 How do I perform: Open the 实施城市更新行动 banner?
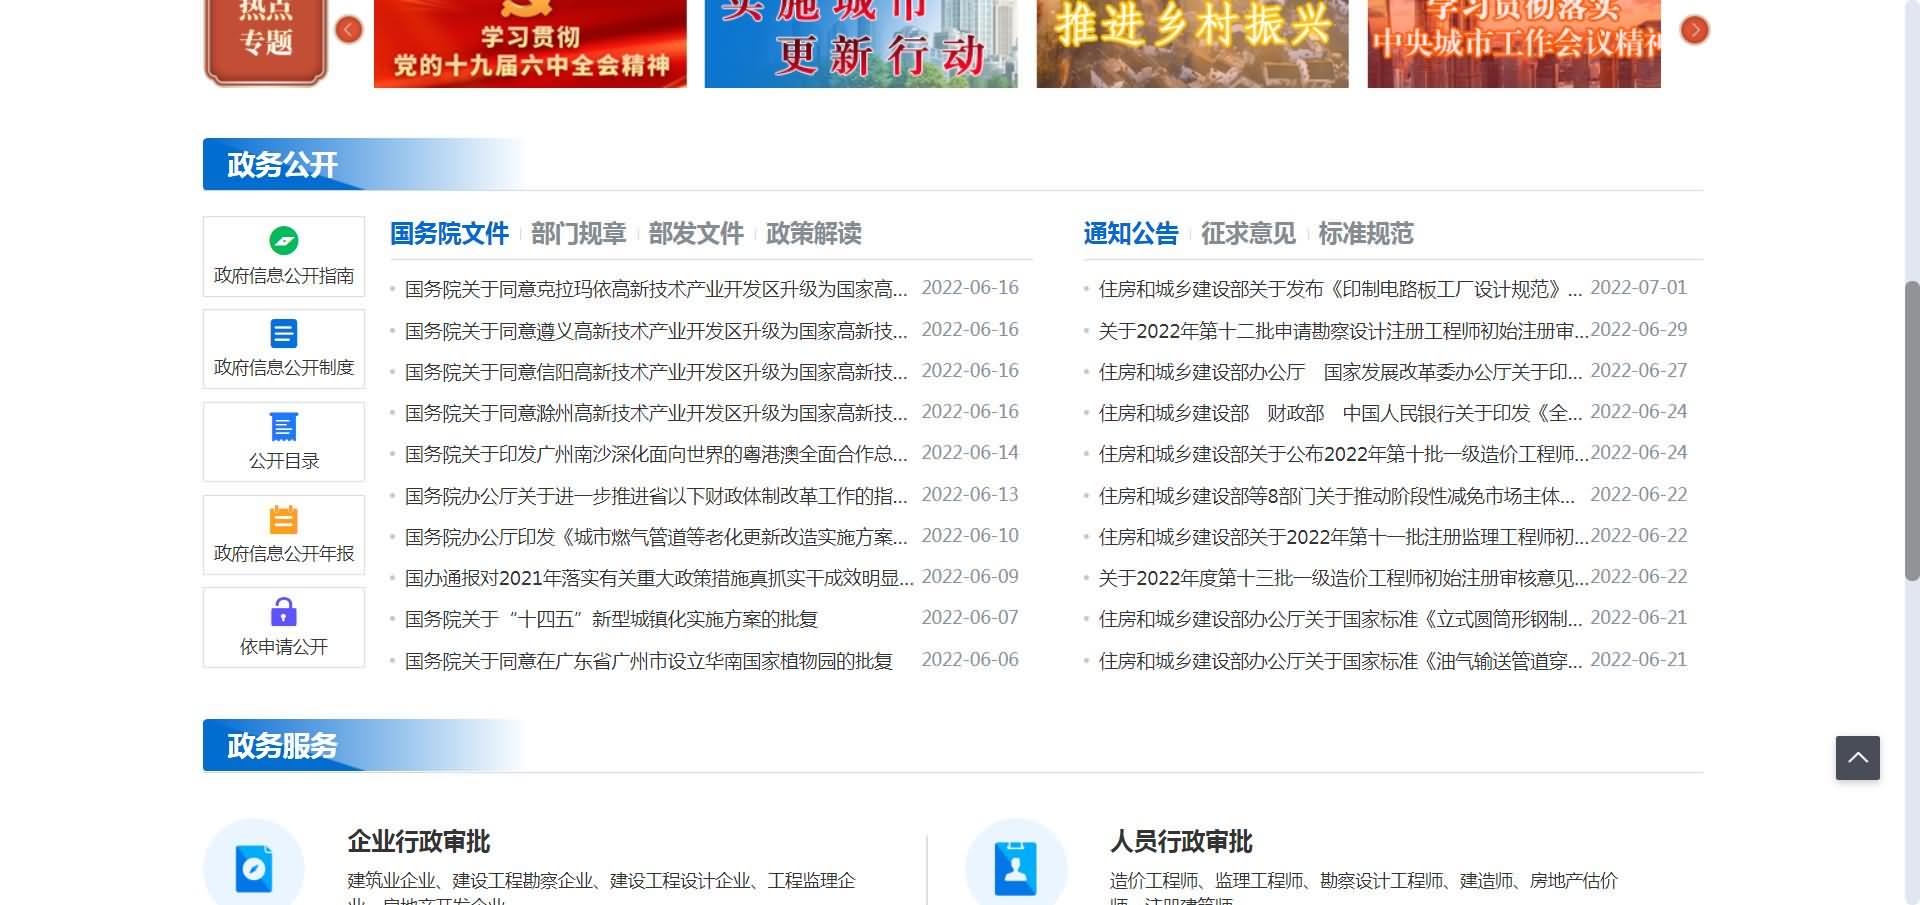point(861,43)
